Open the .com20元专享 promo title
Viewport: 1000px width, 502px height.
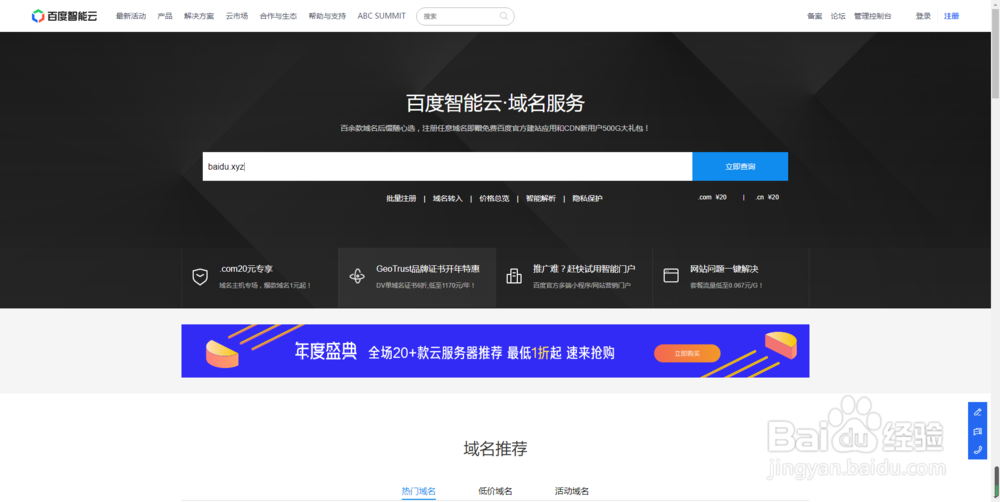(246, 269)
